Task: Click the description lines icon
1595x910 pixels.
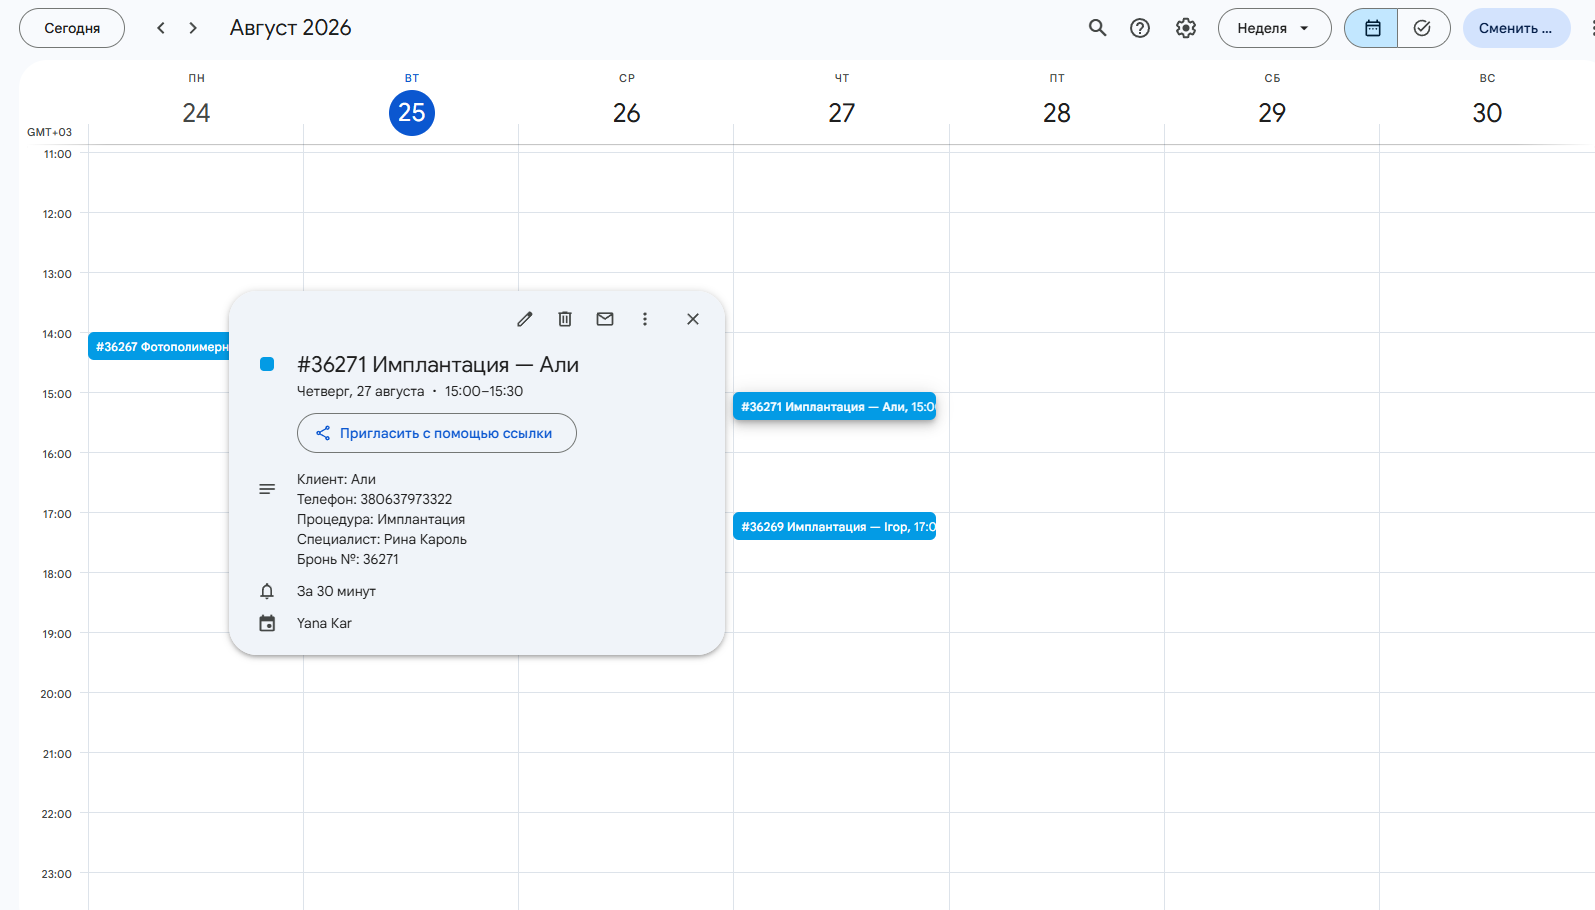Action: click(x=267, y=489)
